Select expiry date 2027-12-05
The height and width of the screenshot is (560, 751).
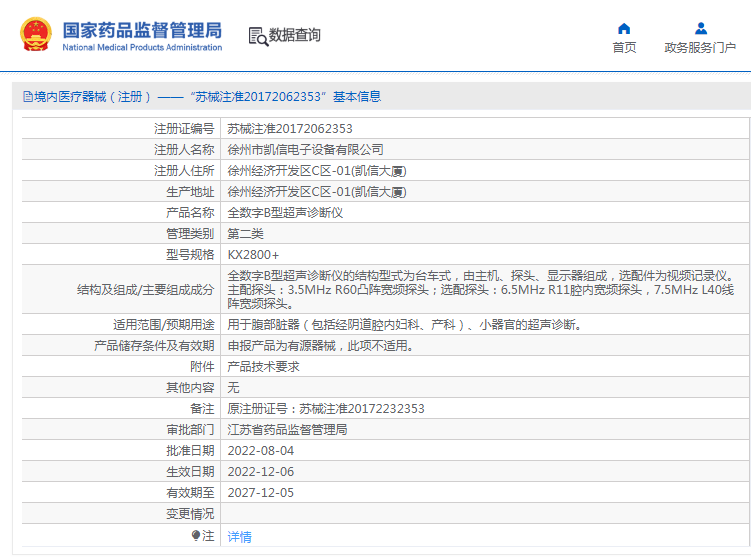point(261,493)
